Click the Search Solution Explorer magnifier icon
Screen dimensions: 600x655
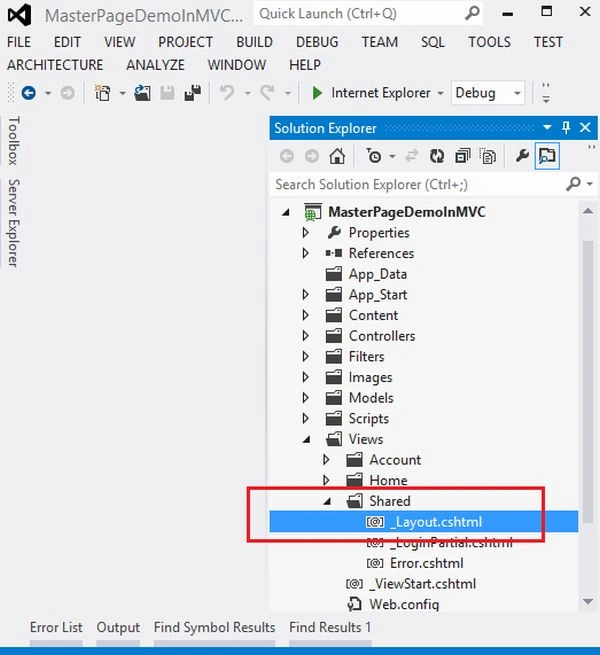pyautogui.click(x=573, y=183)
